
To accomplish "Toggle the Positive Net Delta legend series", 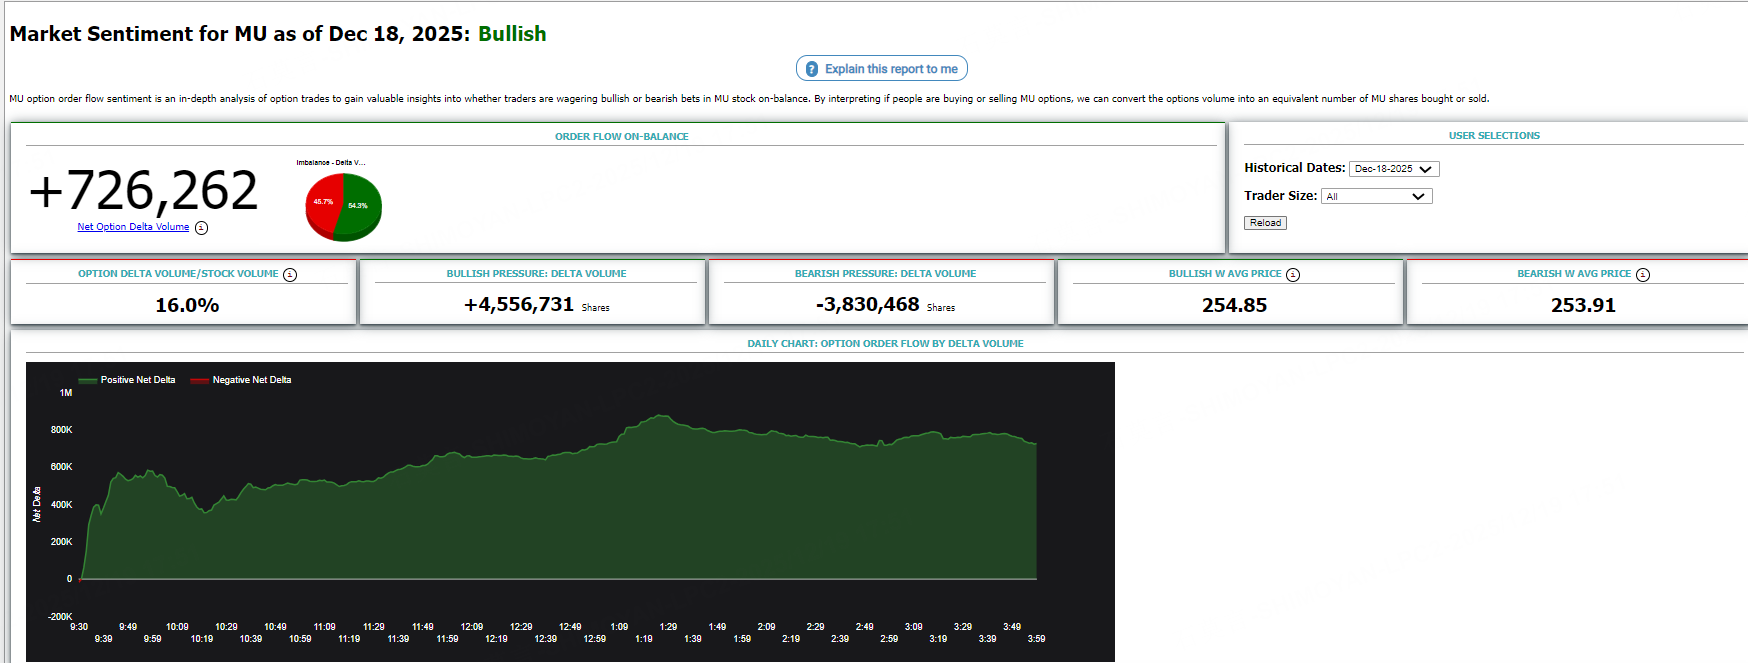I will pyautogui.click(x=127, y=380).
